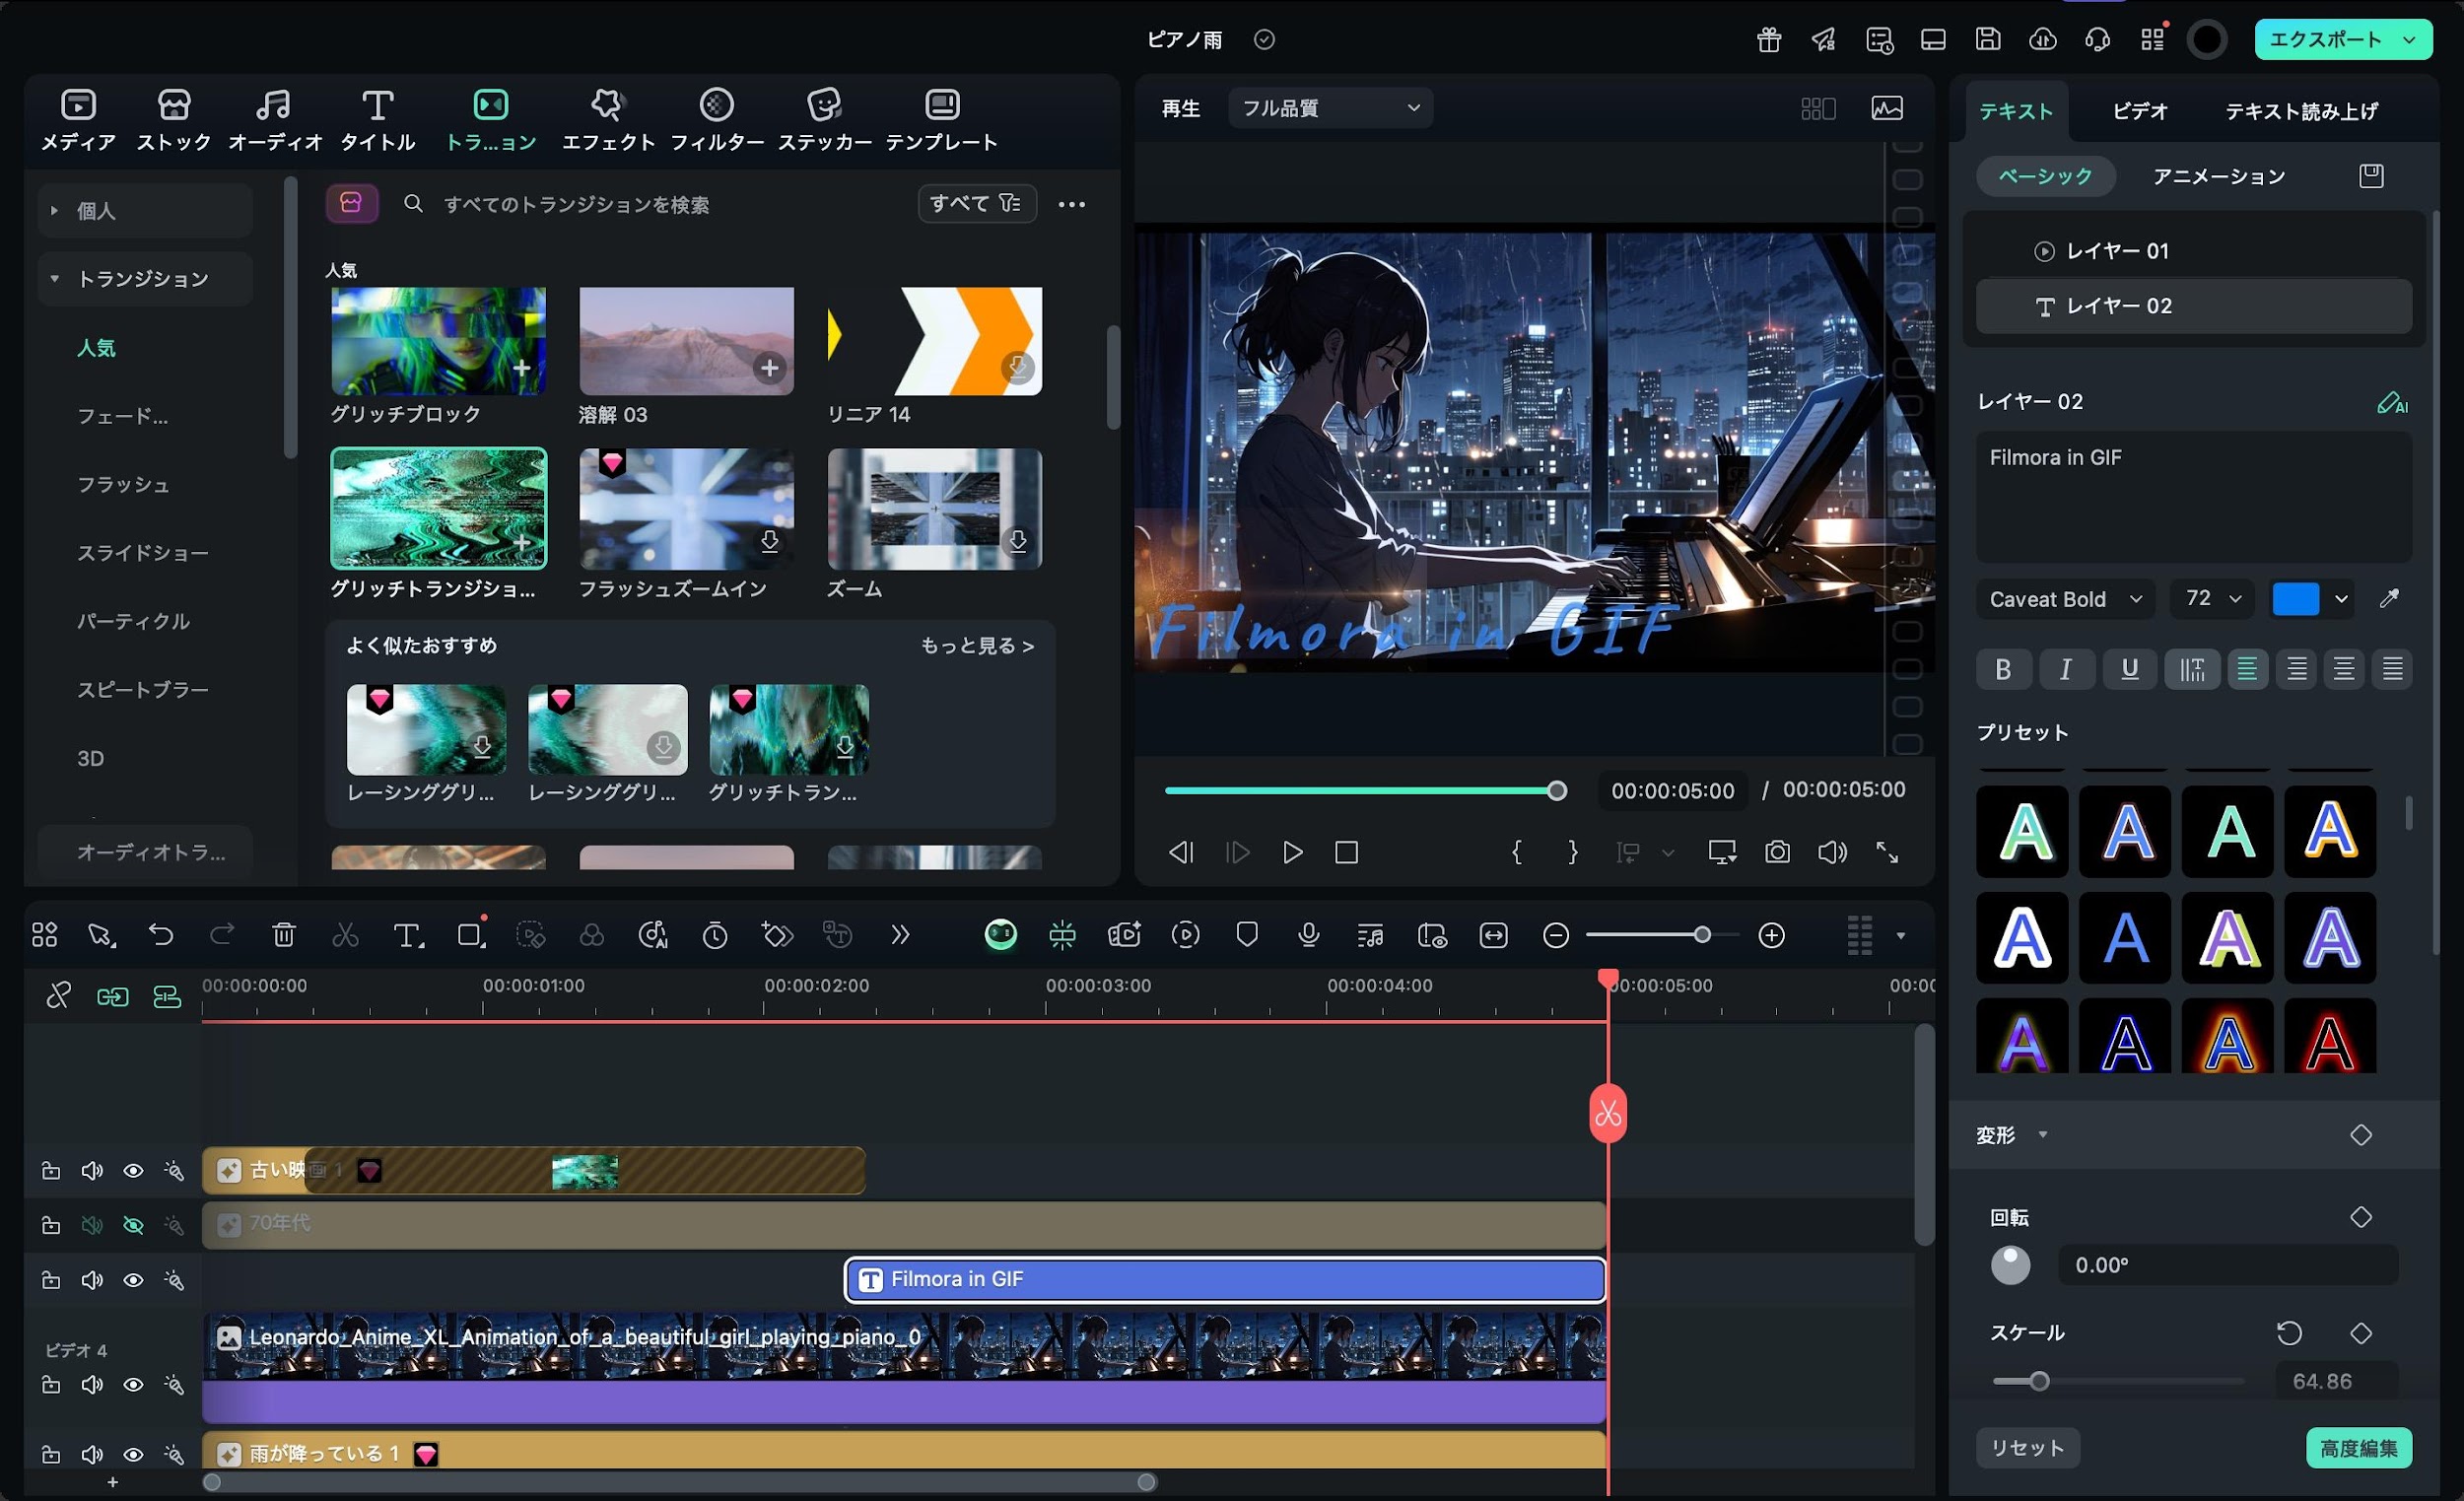
Task: Click the cloud upload icon in top bar
Action: click(2043, 39)
